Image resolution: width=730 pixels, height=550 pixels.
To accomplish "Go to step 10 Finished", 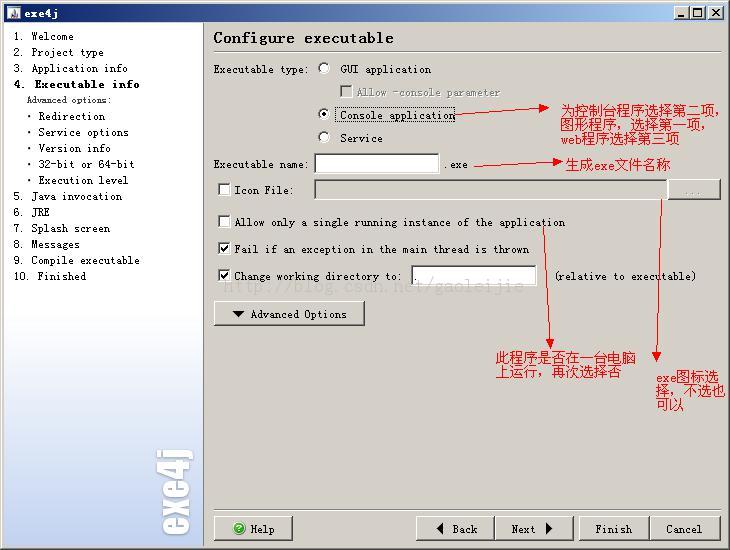I will [x=50, y=276].
